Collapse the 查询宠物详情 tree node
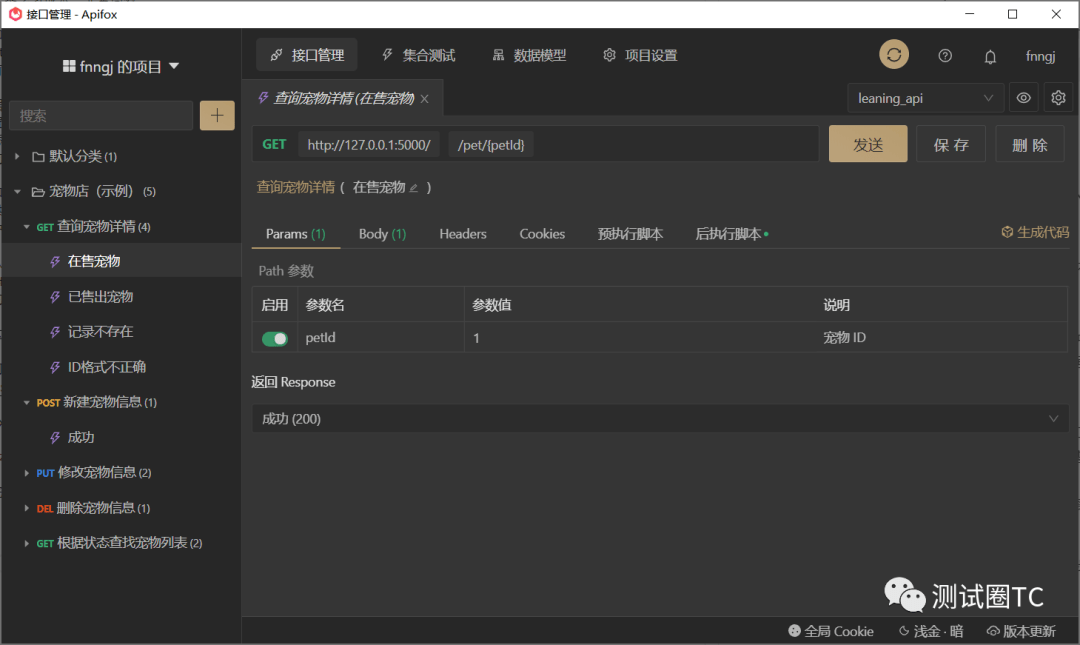The image size is (1080, 645). (x=26, y=226)
